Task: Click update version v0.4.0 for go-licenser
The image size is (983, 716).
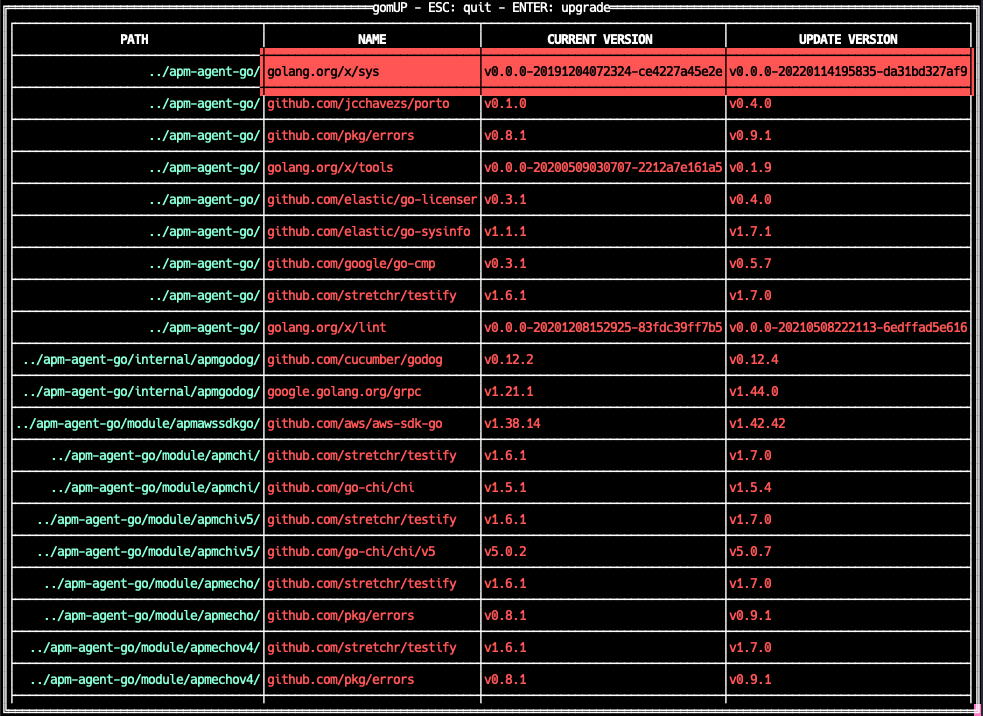Action: tap(750, 199)
